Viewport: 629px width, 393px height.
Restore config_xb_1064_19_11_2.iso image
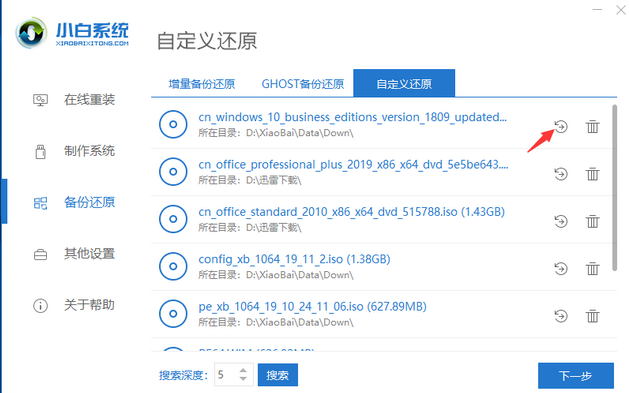(x=561, y=269)
